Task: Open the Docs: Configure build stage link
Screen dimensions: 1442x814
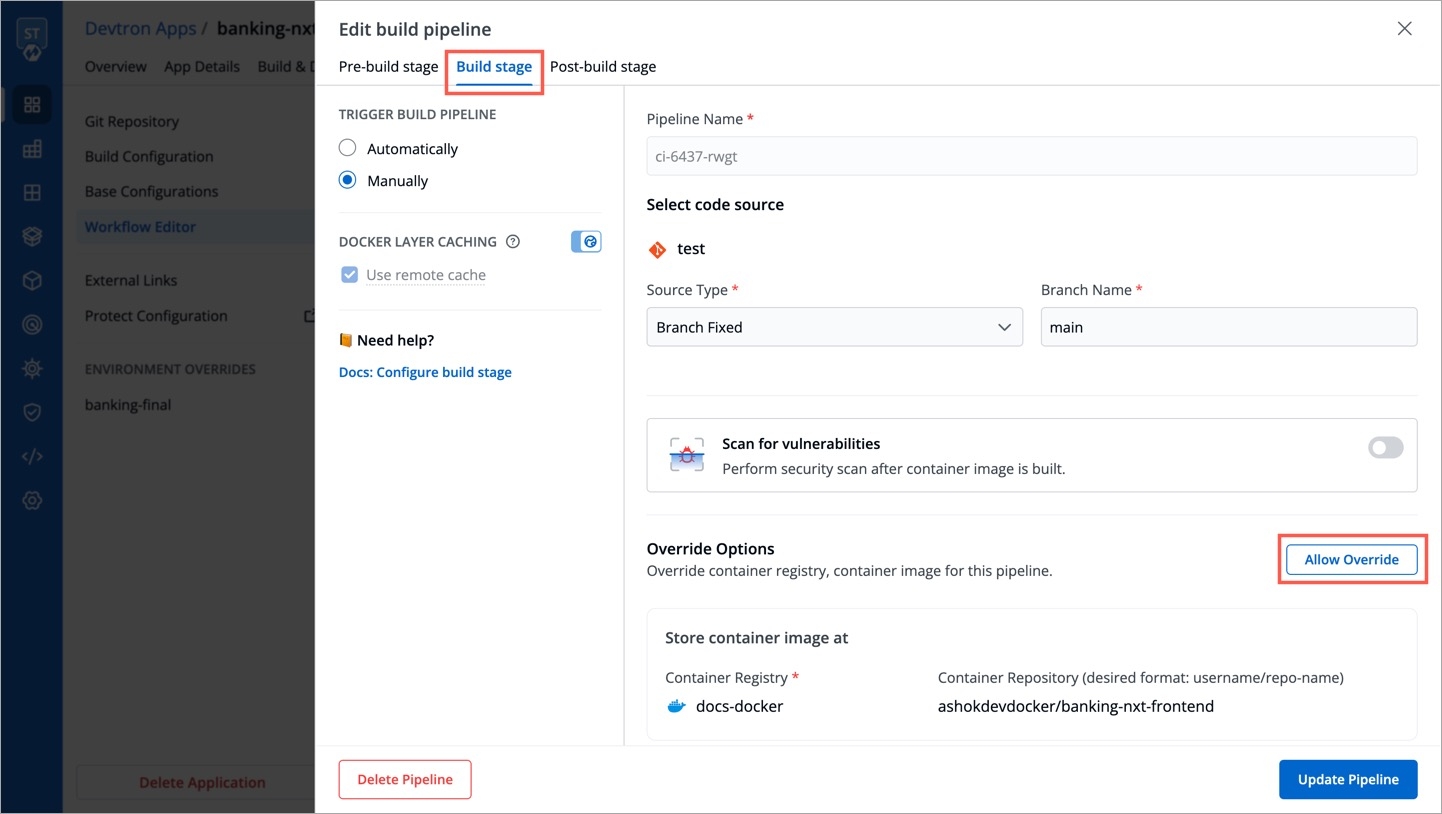Action: 425,372
